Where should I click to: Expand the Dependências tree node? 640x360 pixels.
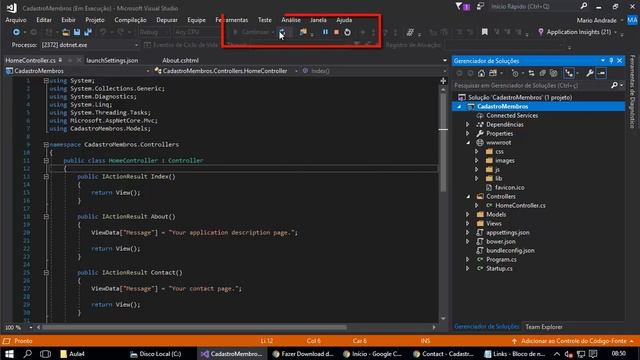(x=468, y=124)
